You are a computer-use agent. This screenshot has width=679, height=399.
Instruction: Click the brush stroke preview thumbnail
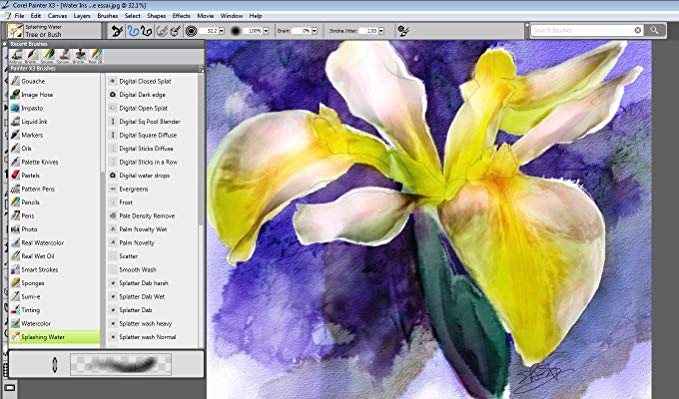tap(121, 363)
